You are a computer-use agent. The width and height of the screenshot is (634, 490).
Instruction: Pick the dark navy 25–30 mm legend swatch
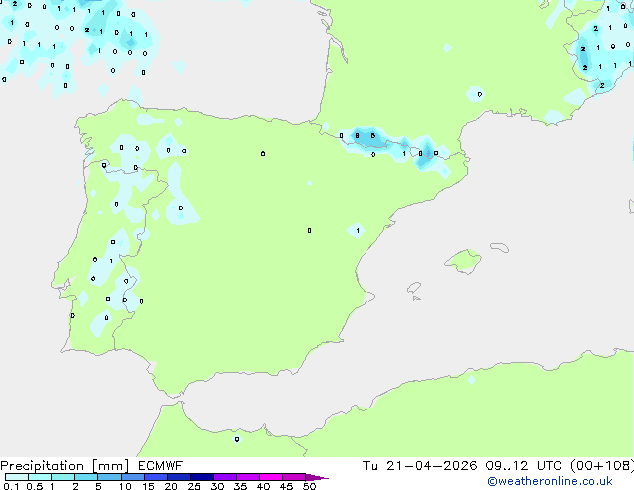[202, 477]
